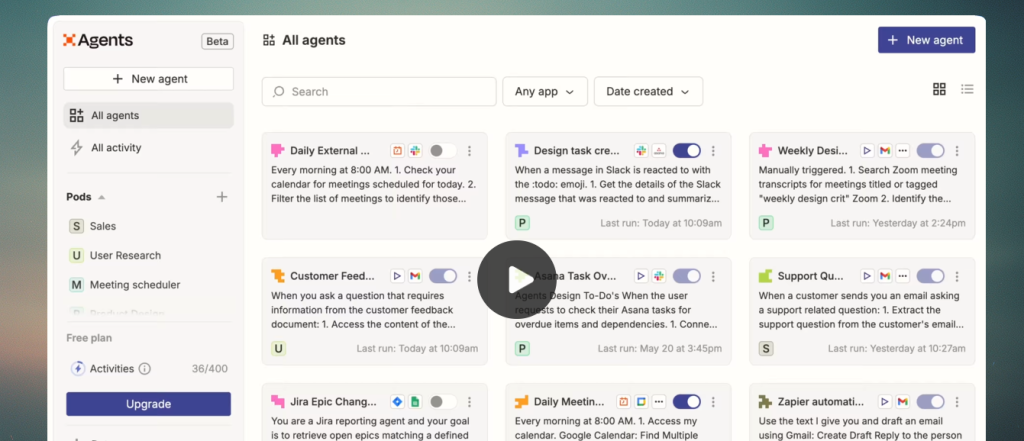Click the blue New agent button

tap(926, 40)
